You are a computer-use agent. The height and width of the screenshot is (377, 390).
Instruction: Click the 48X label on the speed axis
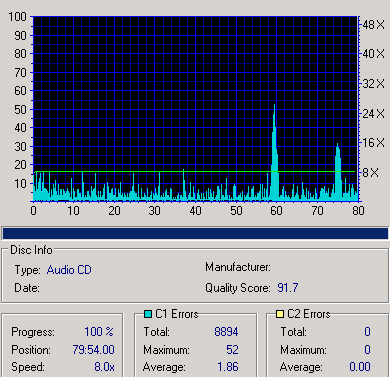coord(373,24)
